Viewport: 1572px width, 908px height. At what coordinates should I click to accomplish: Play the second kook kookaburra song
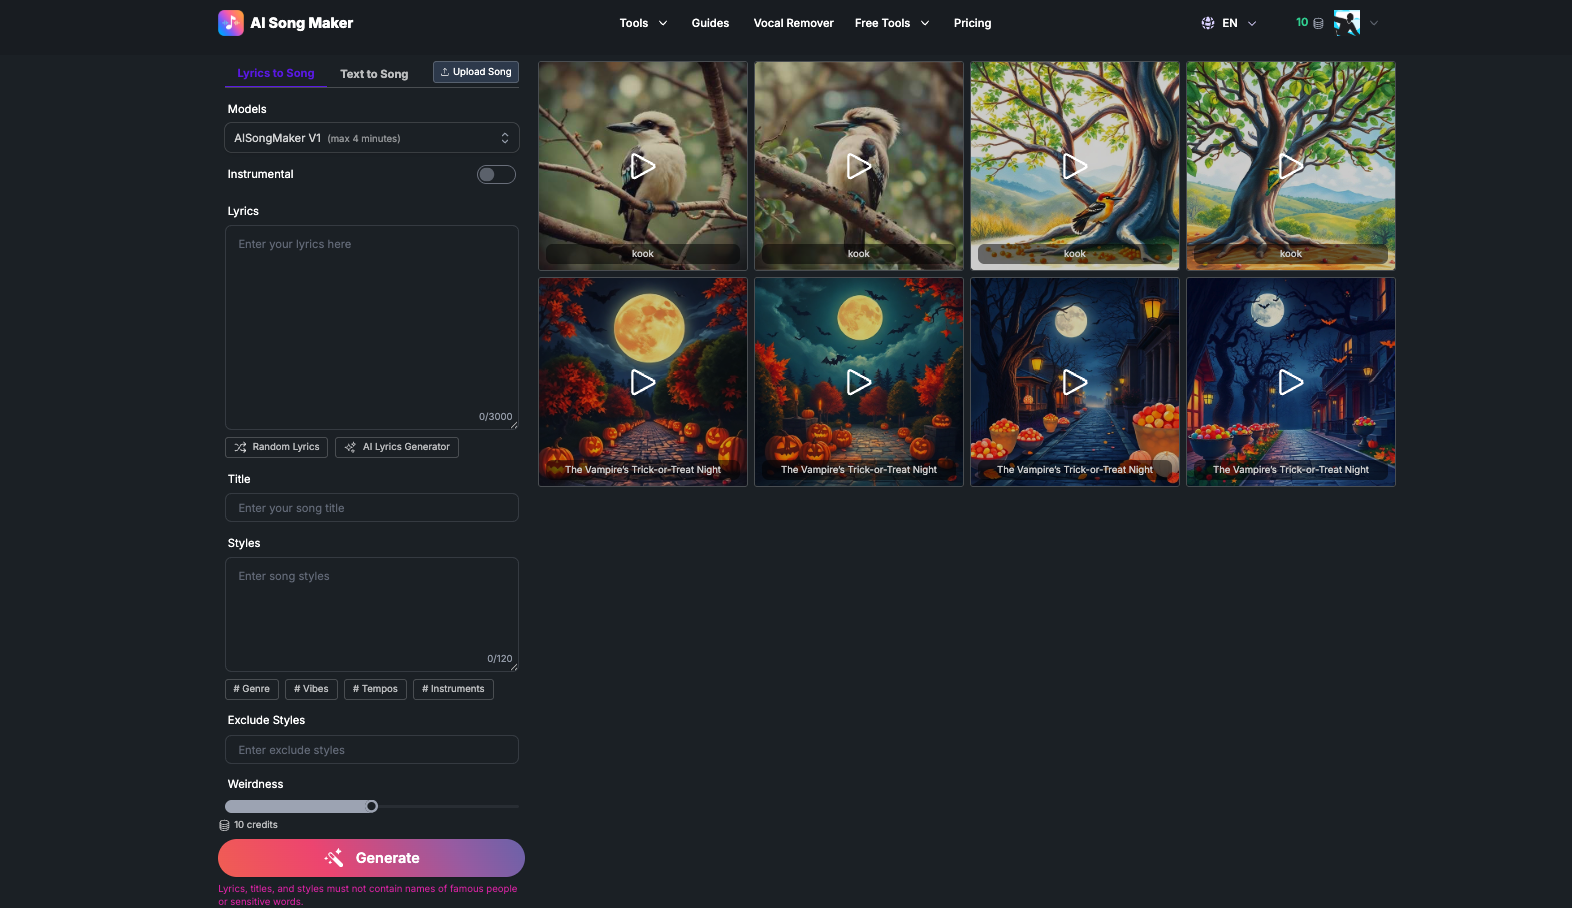pos(859,166)
